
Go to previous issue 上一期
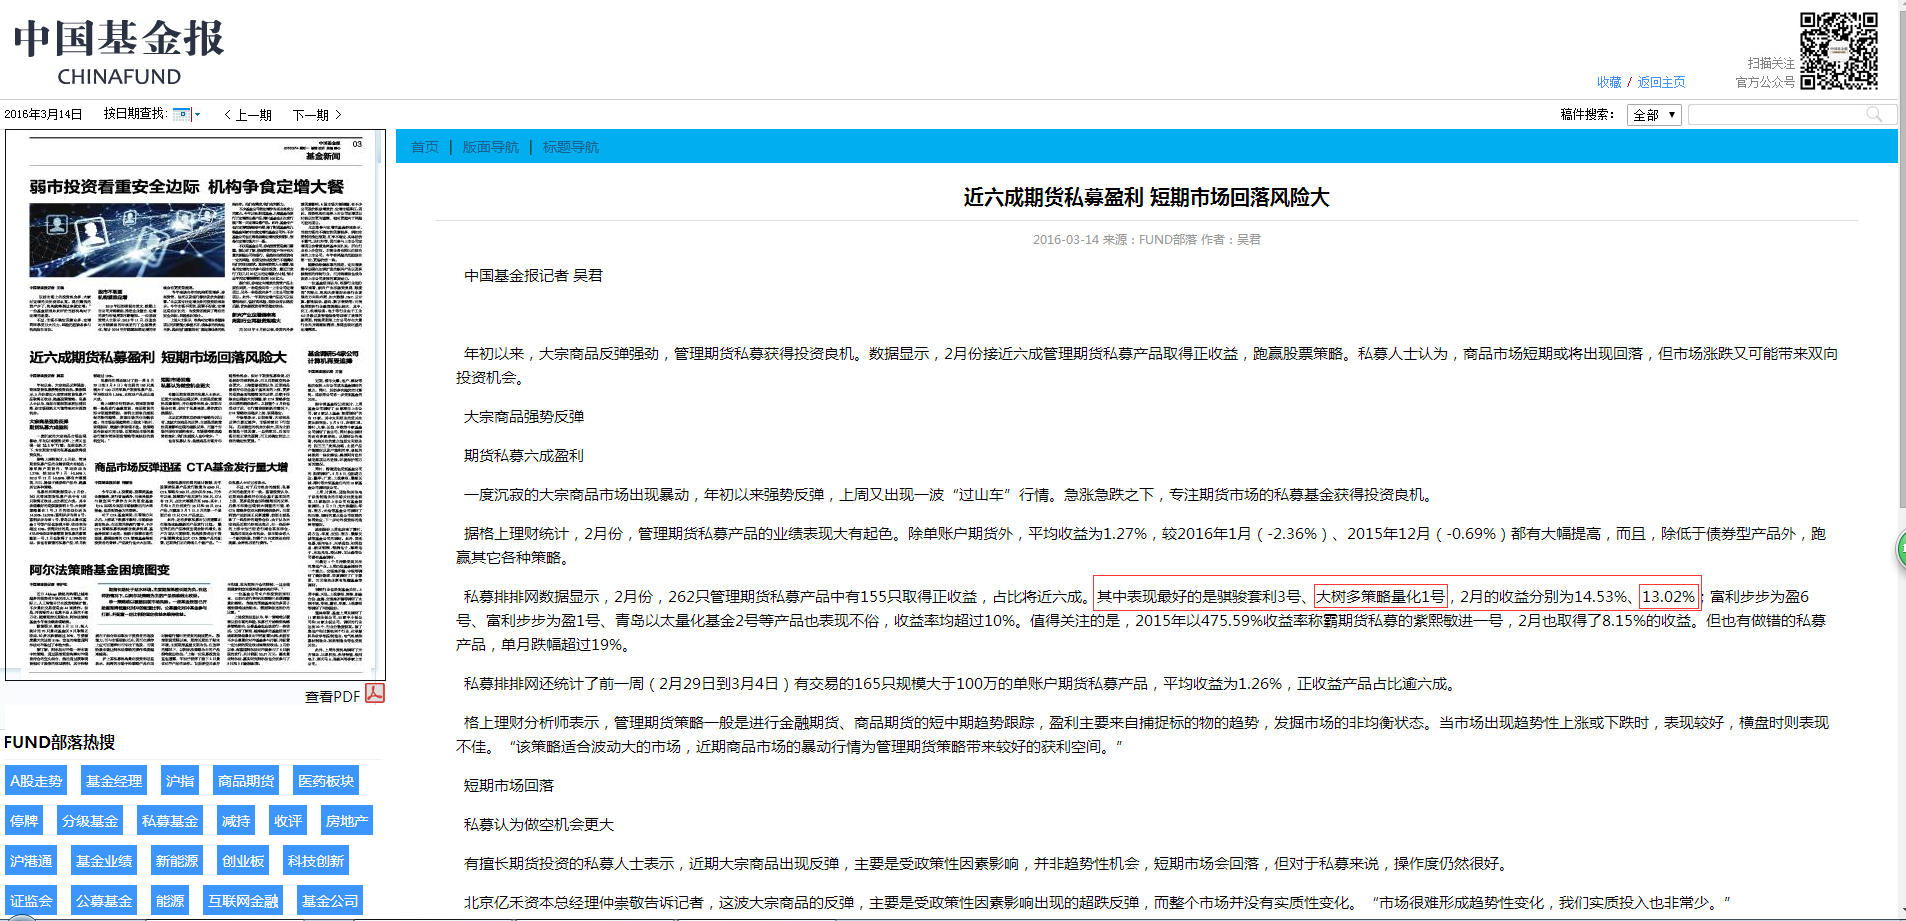coord(248,115)
